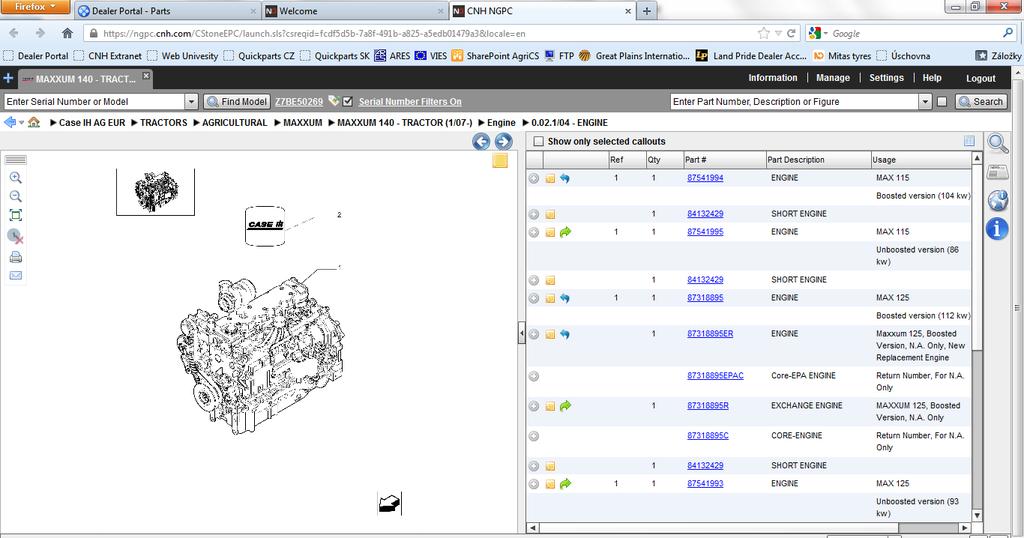Click the parts list scroll down arrow

click(977, 516)
